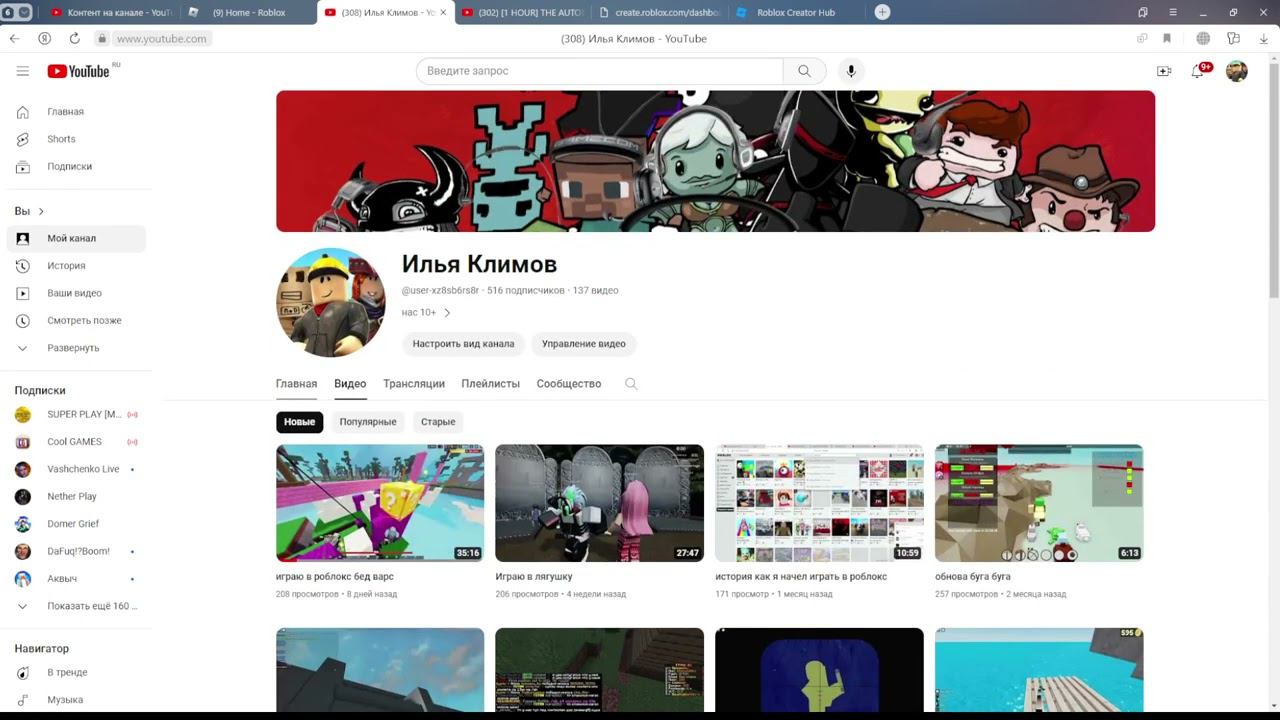Reload the page
This screenshot has height=720, width=1280.
click(x=74, y=38)
